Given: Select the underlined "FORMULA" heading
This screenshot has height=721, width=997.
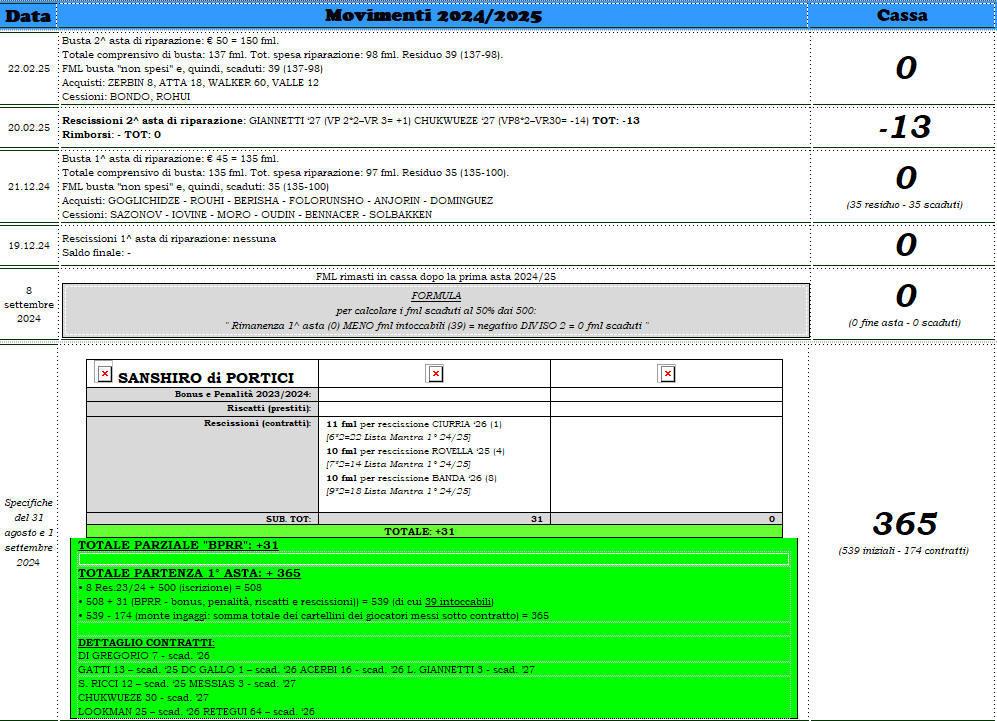Looking at the screenshot, I should 436,296.
